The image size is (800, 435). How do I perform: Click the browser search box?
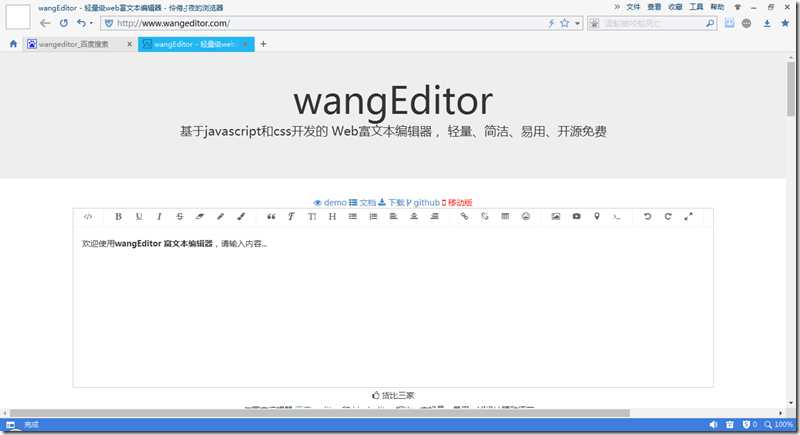(x=651, y=23)
